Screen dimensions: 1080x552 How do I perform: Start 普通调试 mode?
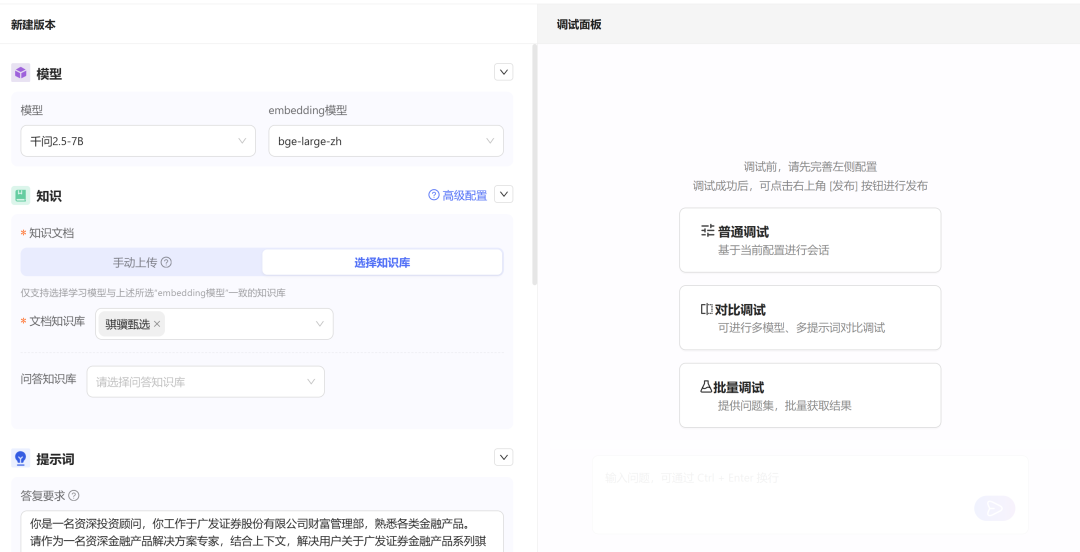pyautogui.click(x=810, y=241)
